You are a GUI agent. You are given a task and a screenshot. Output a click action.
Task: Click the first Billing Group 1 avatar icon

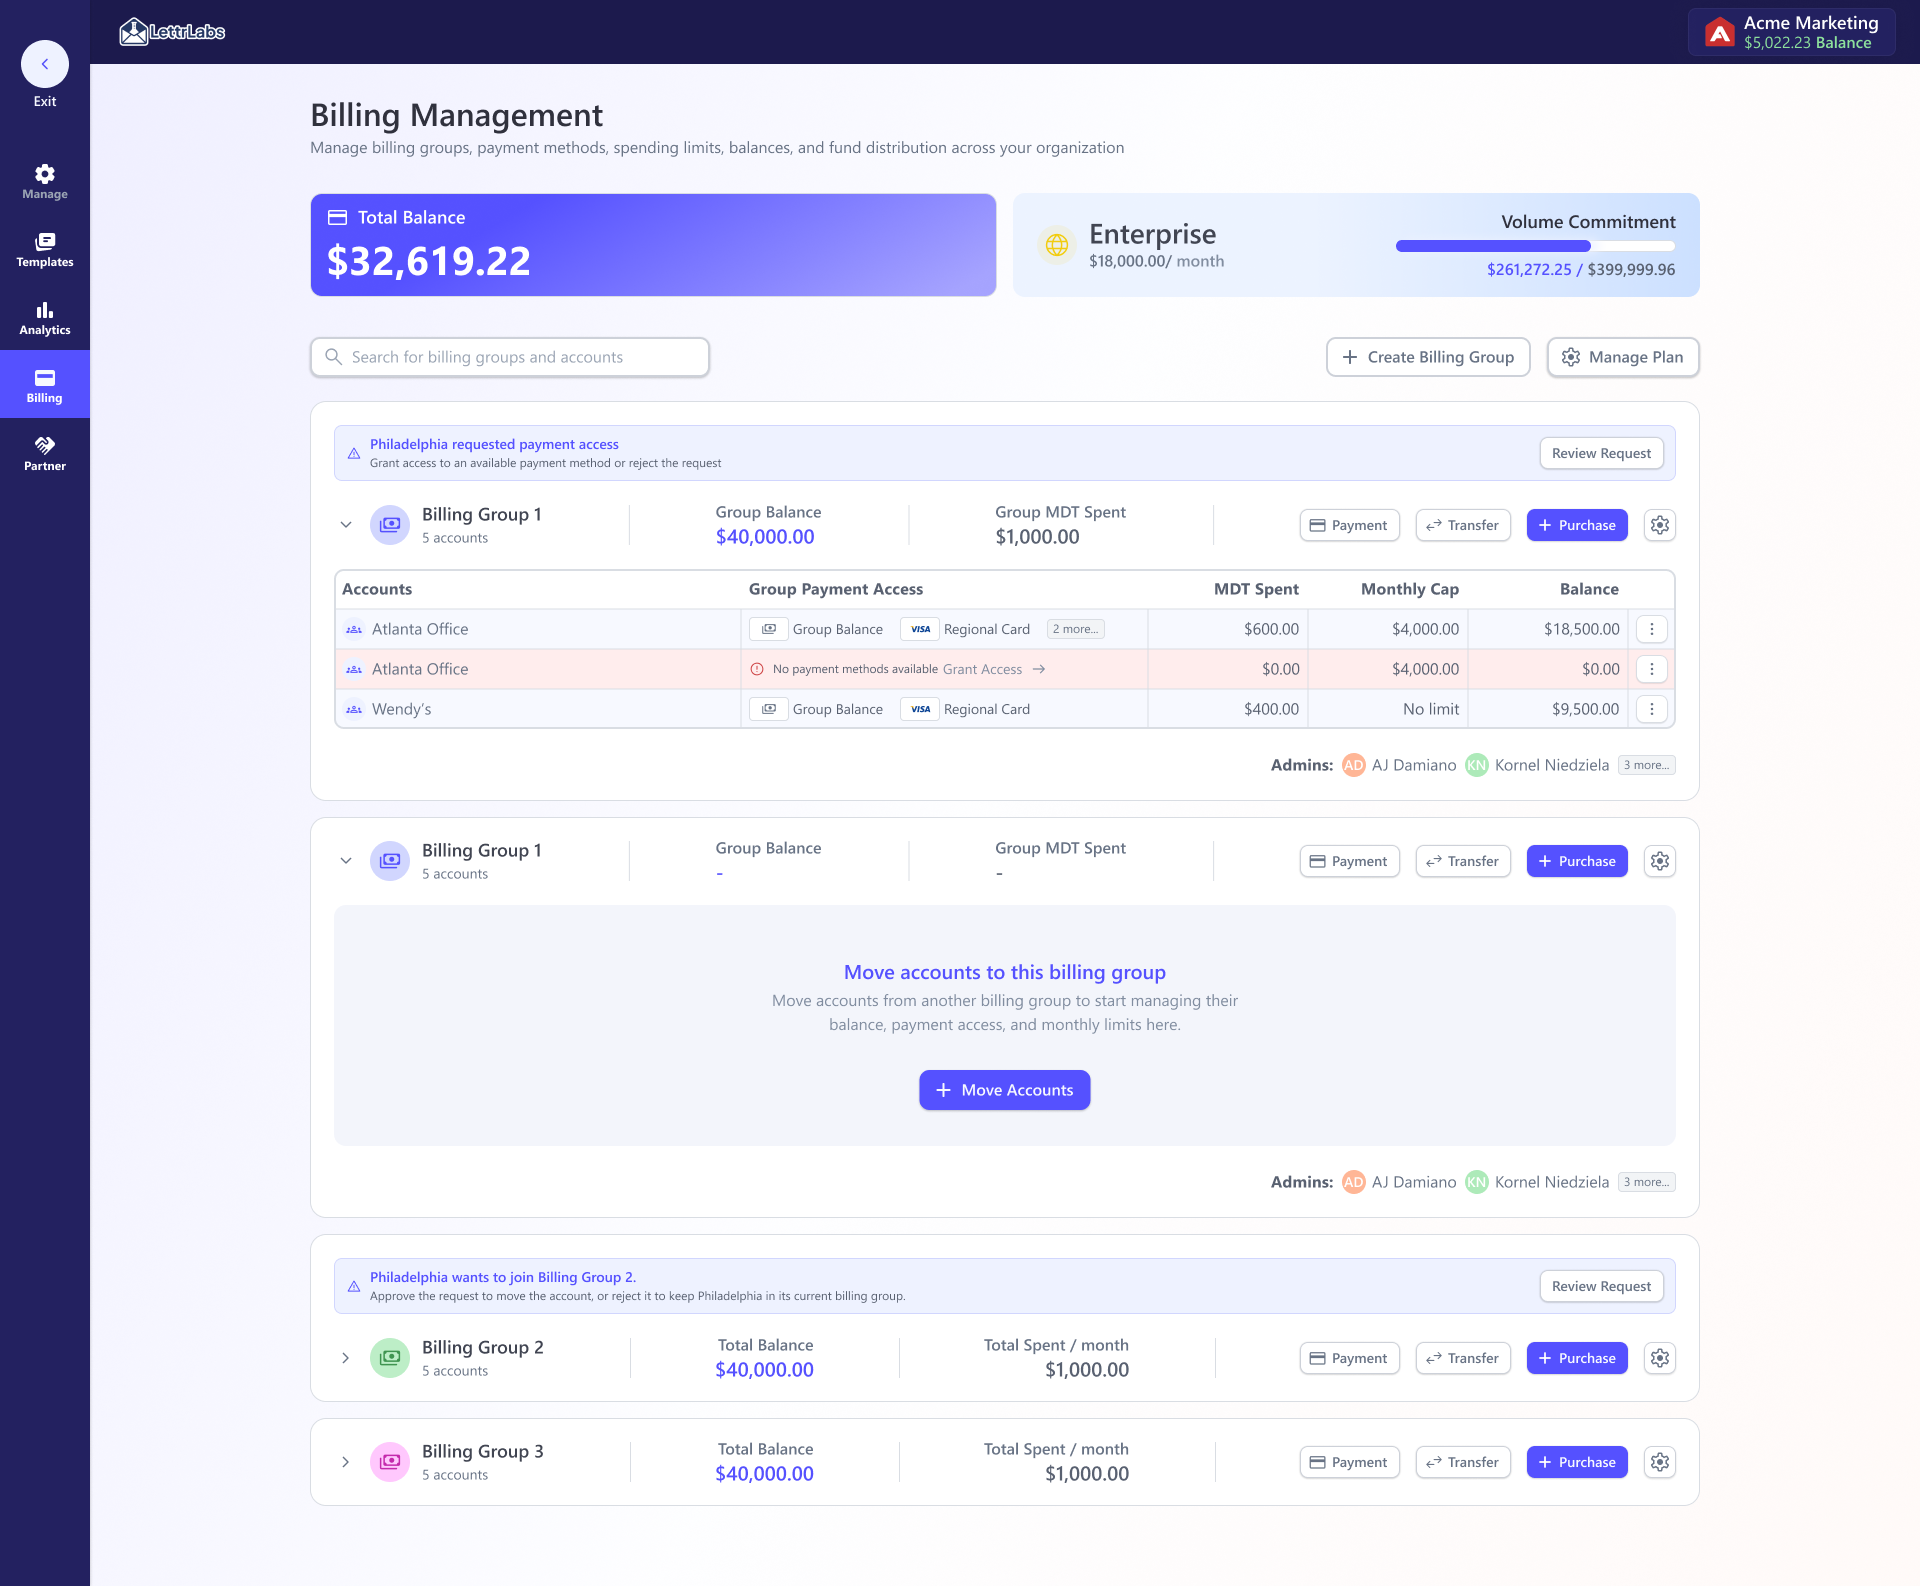390,525
